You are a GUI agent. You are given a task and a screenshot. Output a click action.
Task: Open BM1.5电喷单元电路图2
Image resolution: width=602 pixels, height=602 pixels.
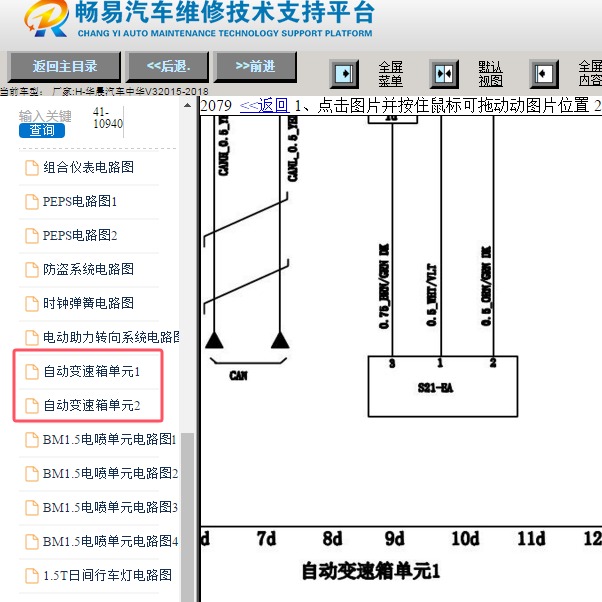[110, 473]
